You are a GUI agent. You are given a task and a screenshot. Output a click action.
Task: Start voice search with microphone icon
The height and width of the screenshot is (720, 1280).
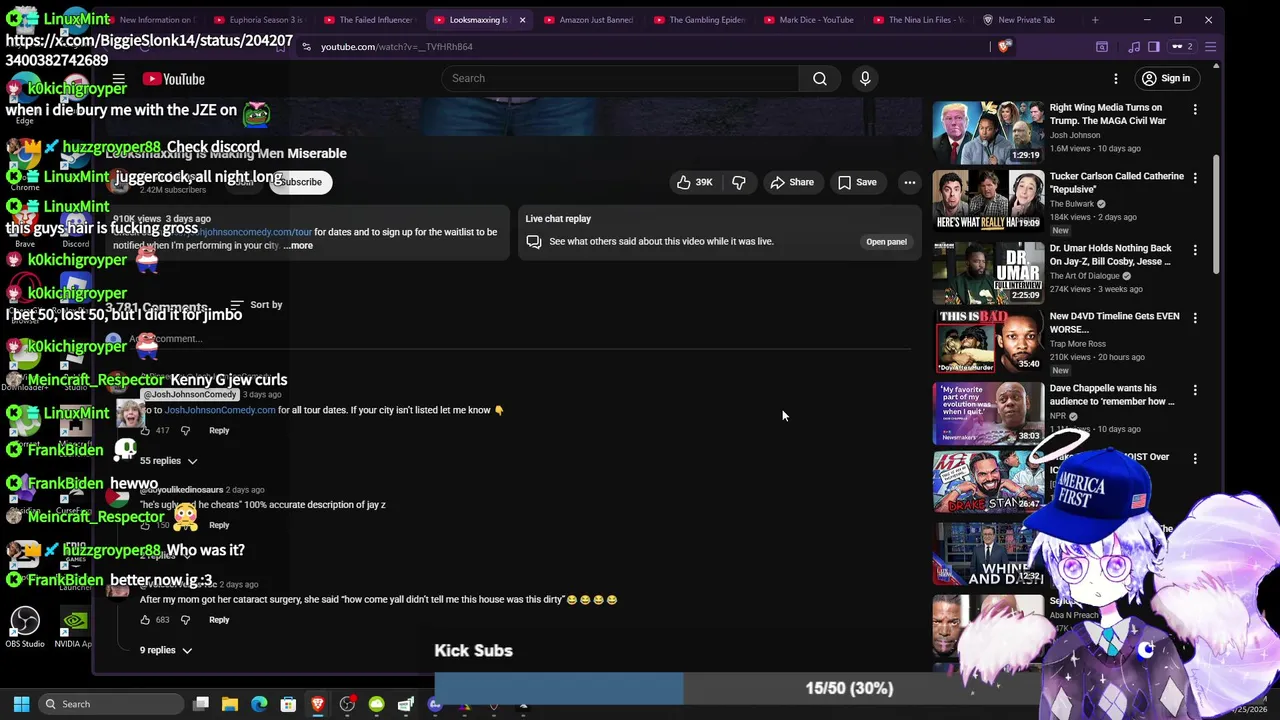coord(865,78)
